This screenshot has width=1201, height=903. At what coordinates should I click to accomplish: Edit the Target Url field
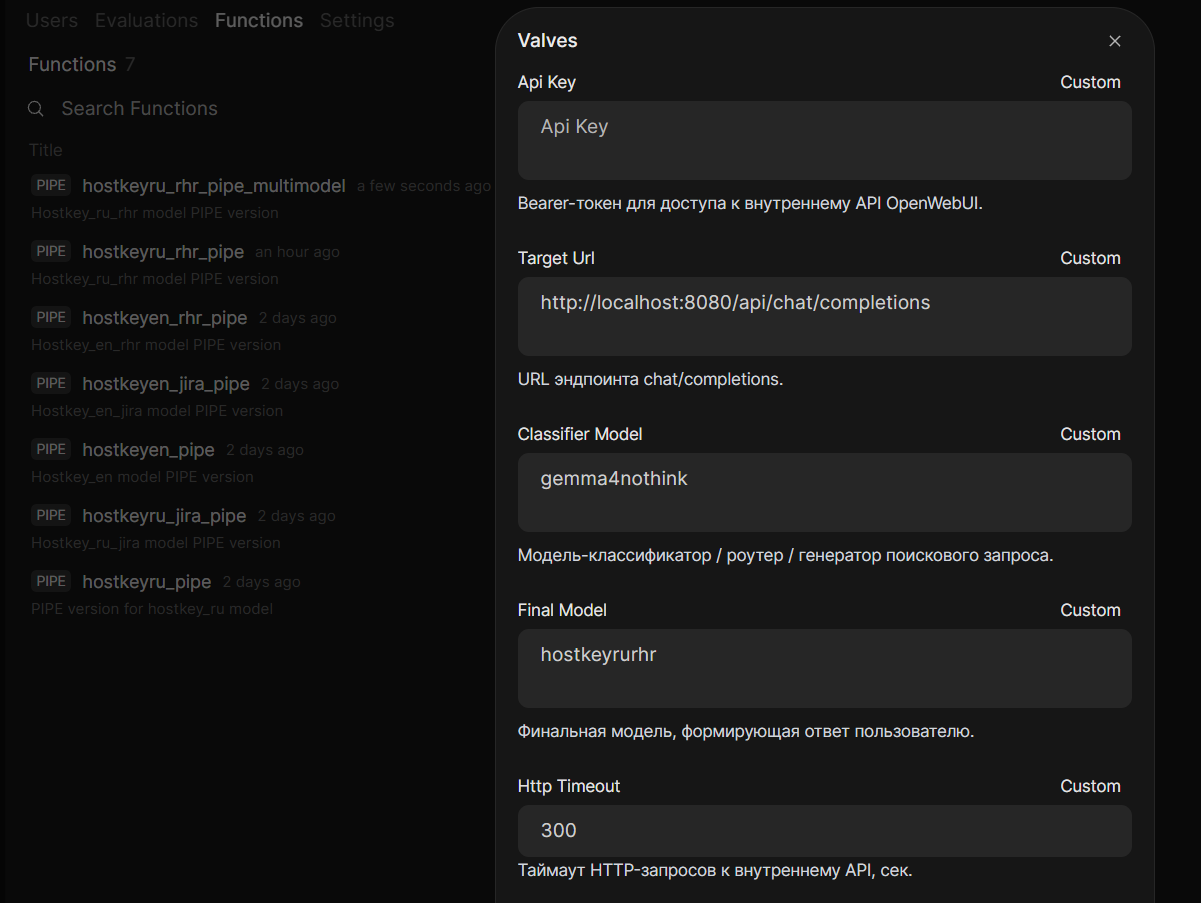click(x=824, y=316)
